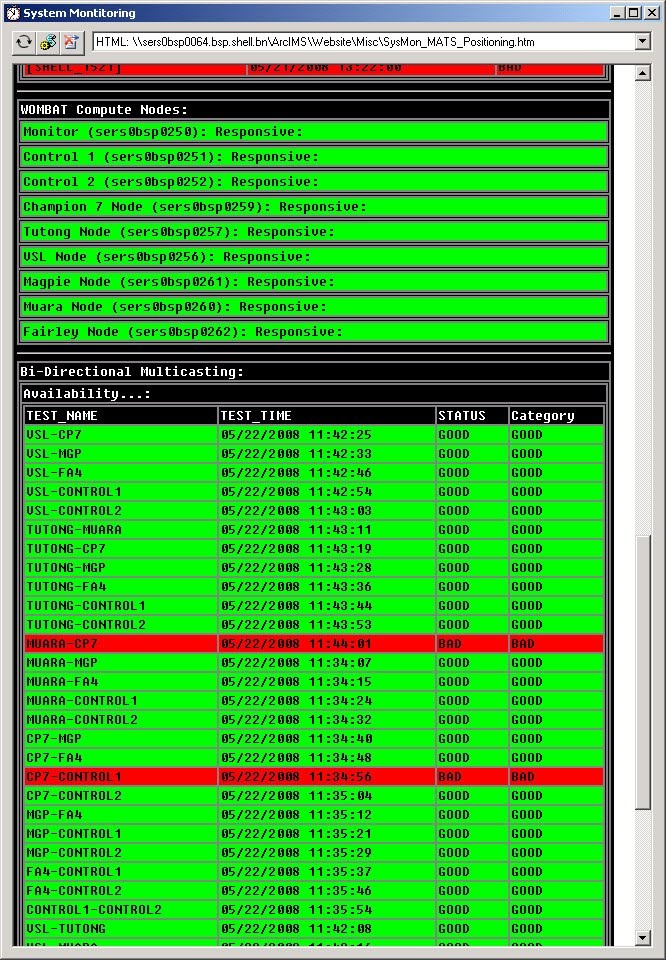Select the MUARA-MGP test name
Image resolution: width=666 pixels, height=960 pixels.
62,662
